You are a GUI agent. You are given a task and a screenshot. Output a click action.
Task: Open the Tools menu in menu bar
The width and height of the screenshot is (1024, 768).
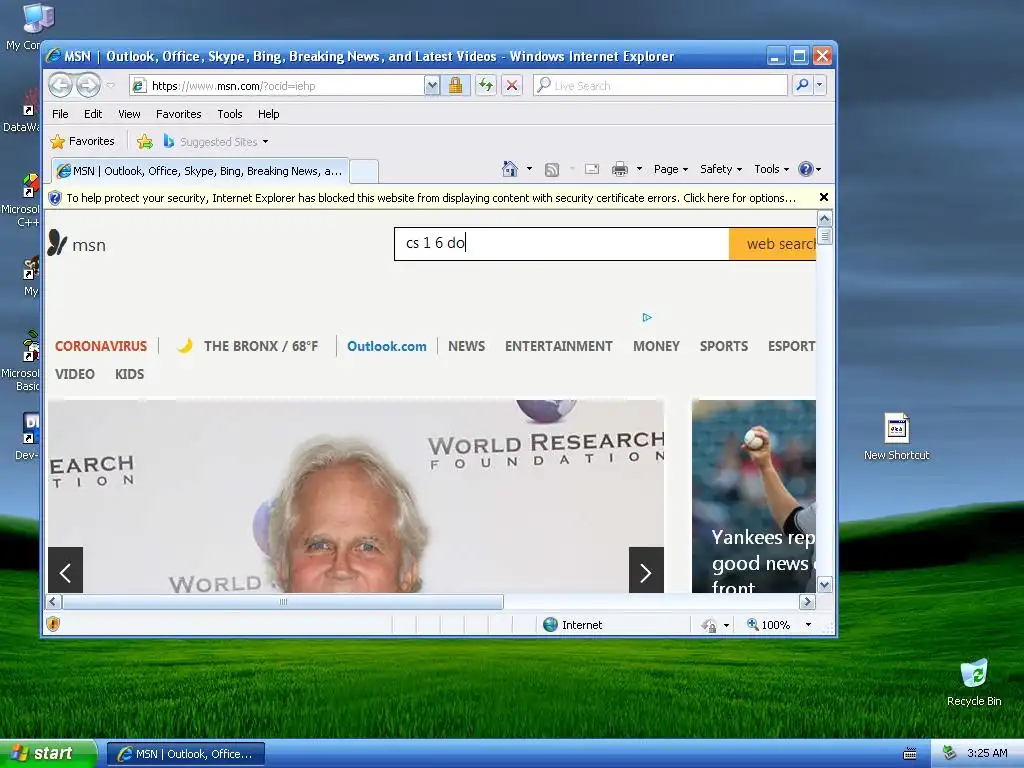coord(230,114)
